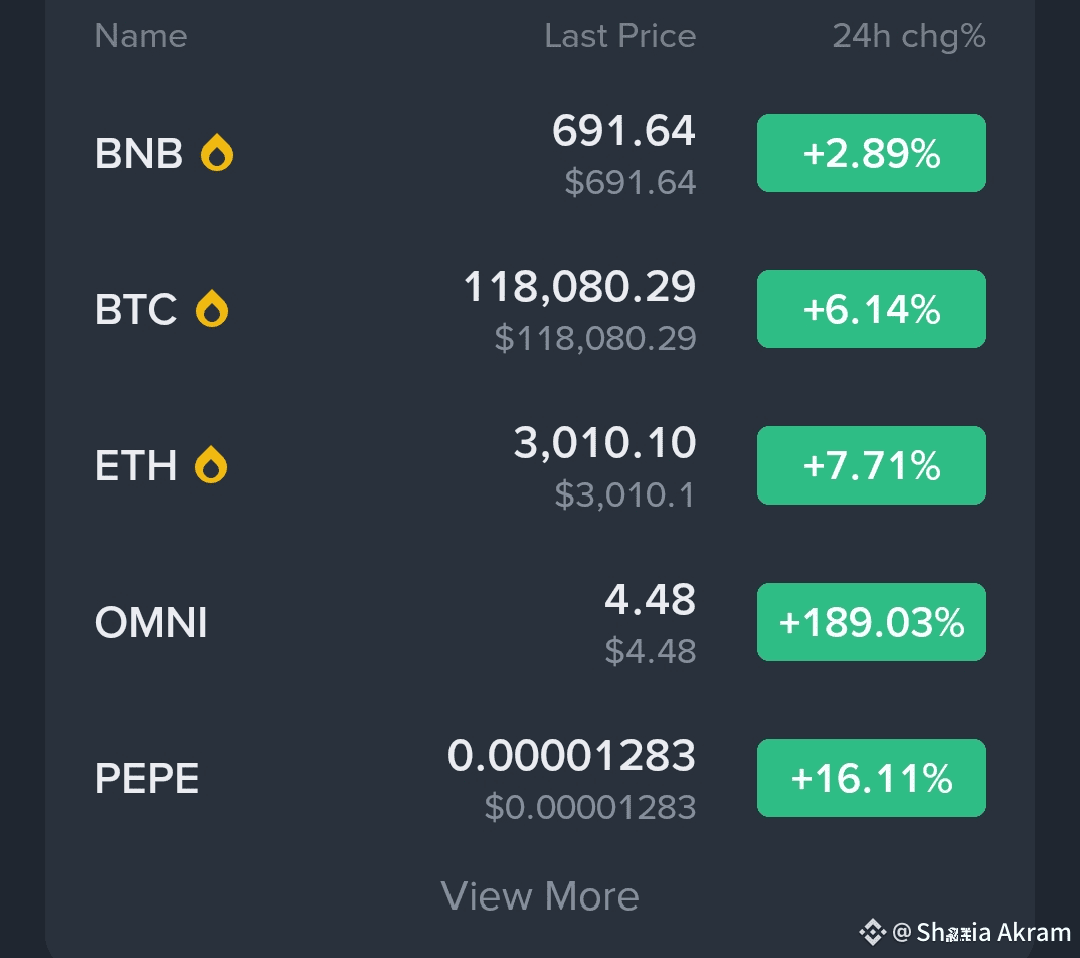Click the hot flame icon next to BTC

pos(211,309)
